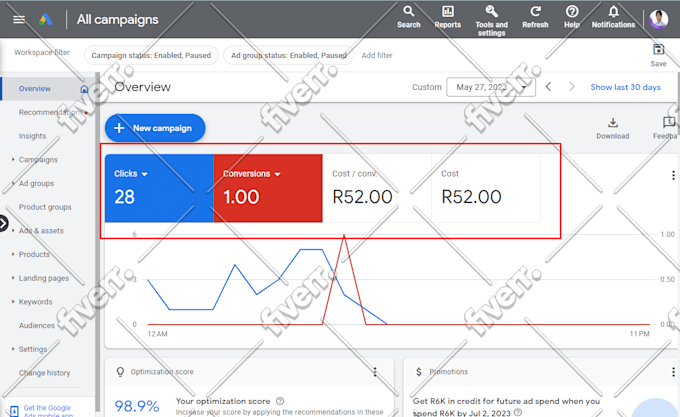Open the hamburger main menu
Screen dimensions: 680x417
click(x=19, y=20)
